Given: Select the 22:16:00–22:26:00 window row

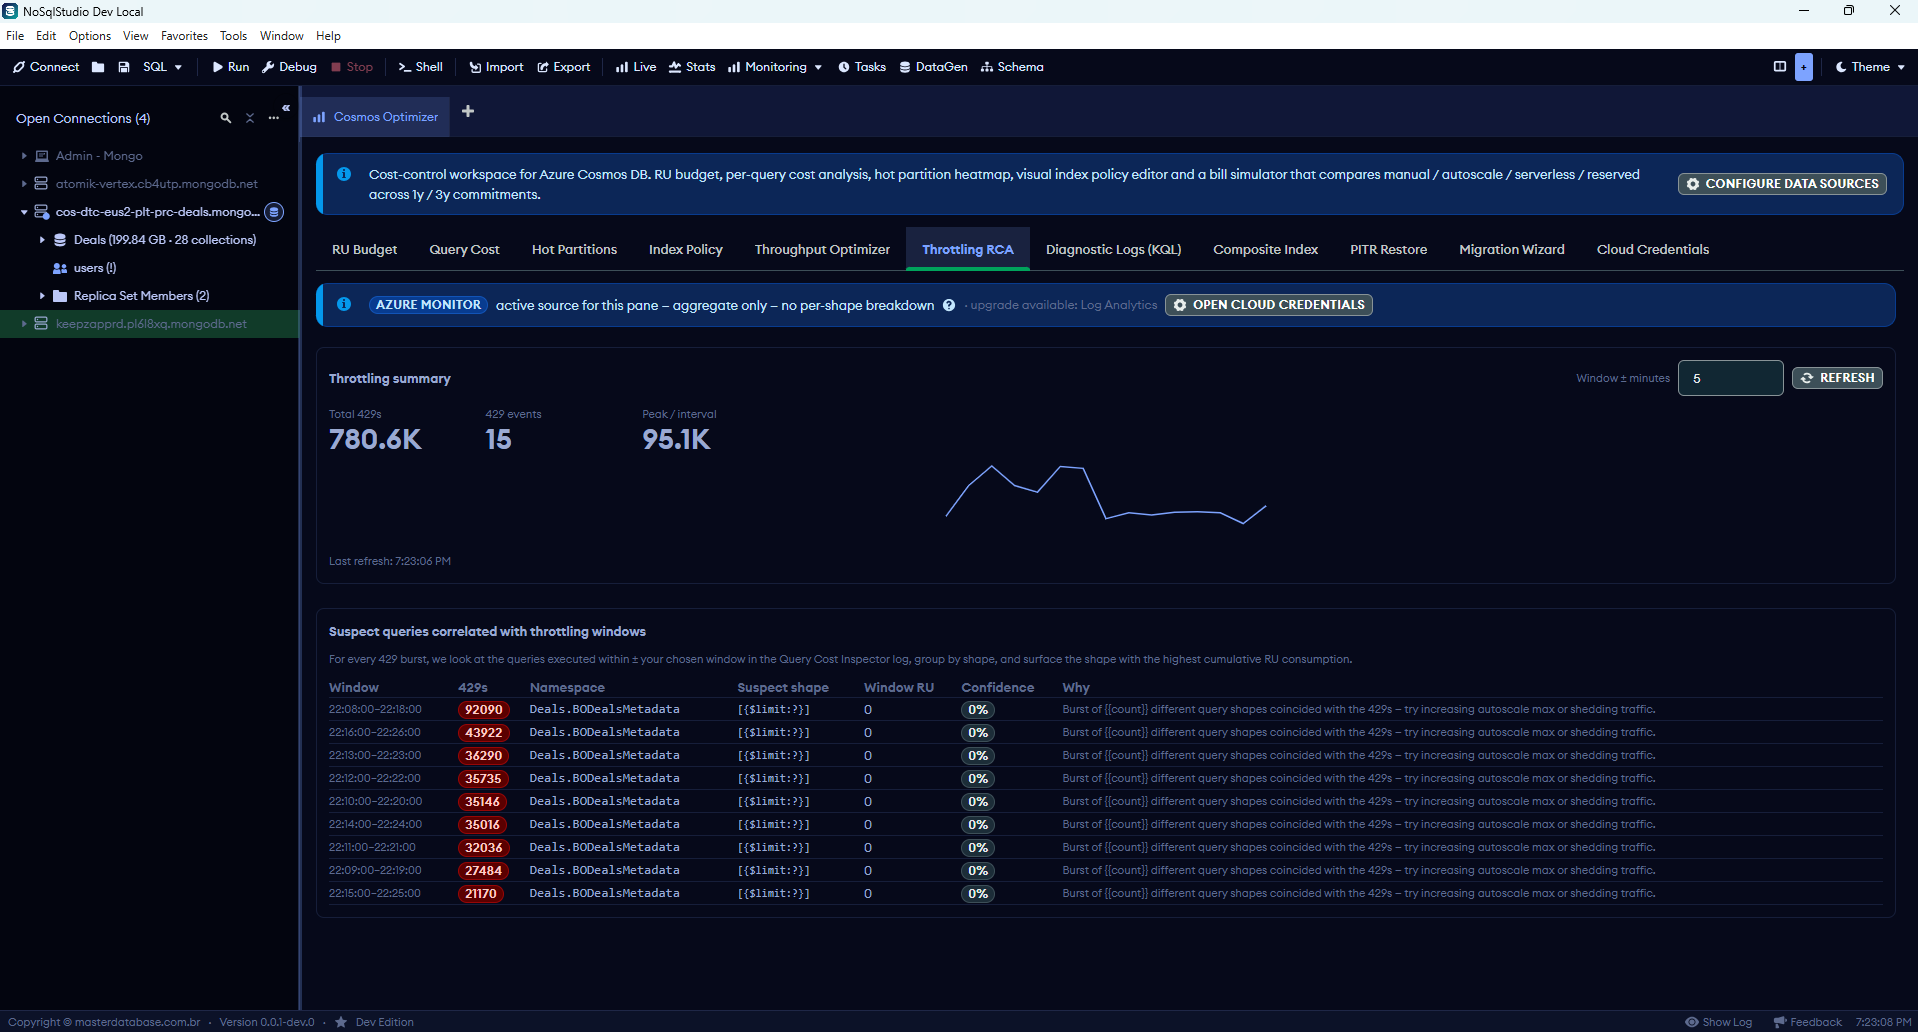Looking at the screenshot, I should tap(1105, 733).
